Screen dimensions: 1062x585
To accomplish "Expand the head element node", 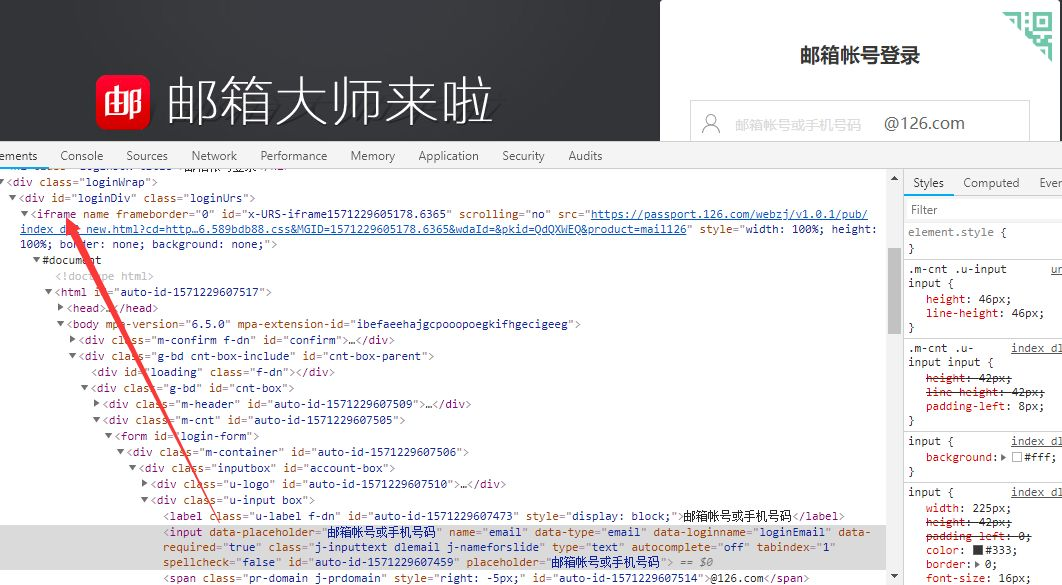I will pos(60,308).
